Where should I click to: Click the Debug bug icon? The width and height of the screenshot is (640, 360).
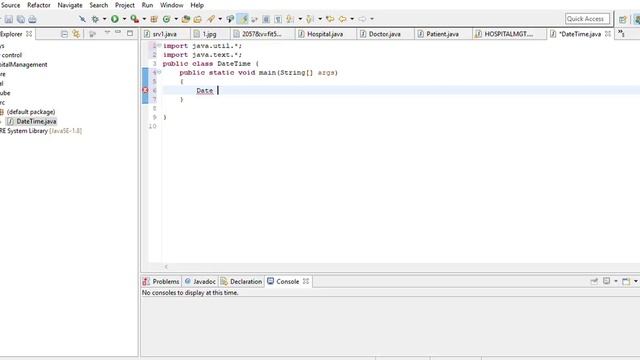95,19
